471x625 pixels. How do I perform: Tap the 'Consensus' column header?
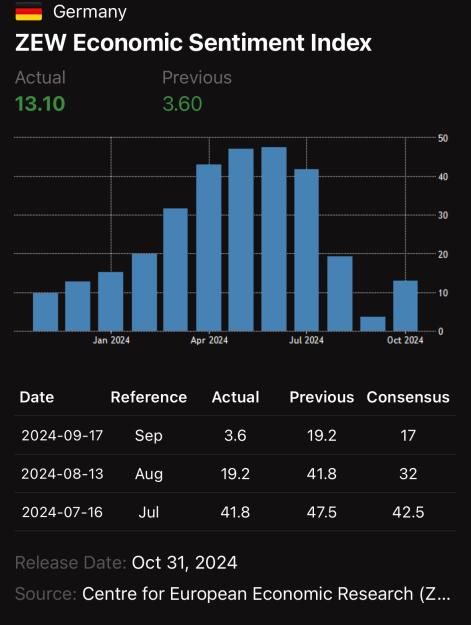408,397
